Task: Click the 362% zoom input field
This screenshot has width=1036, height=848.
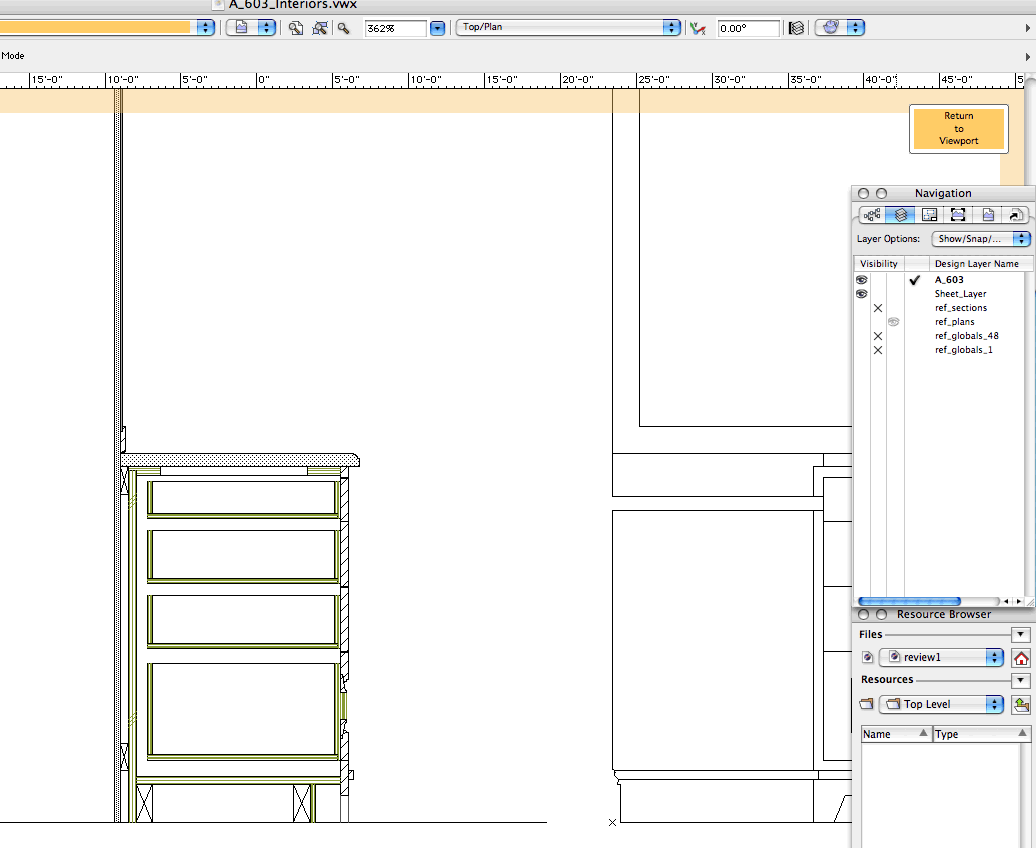Action: pyautogui.click(x=396, y=28)
